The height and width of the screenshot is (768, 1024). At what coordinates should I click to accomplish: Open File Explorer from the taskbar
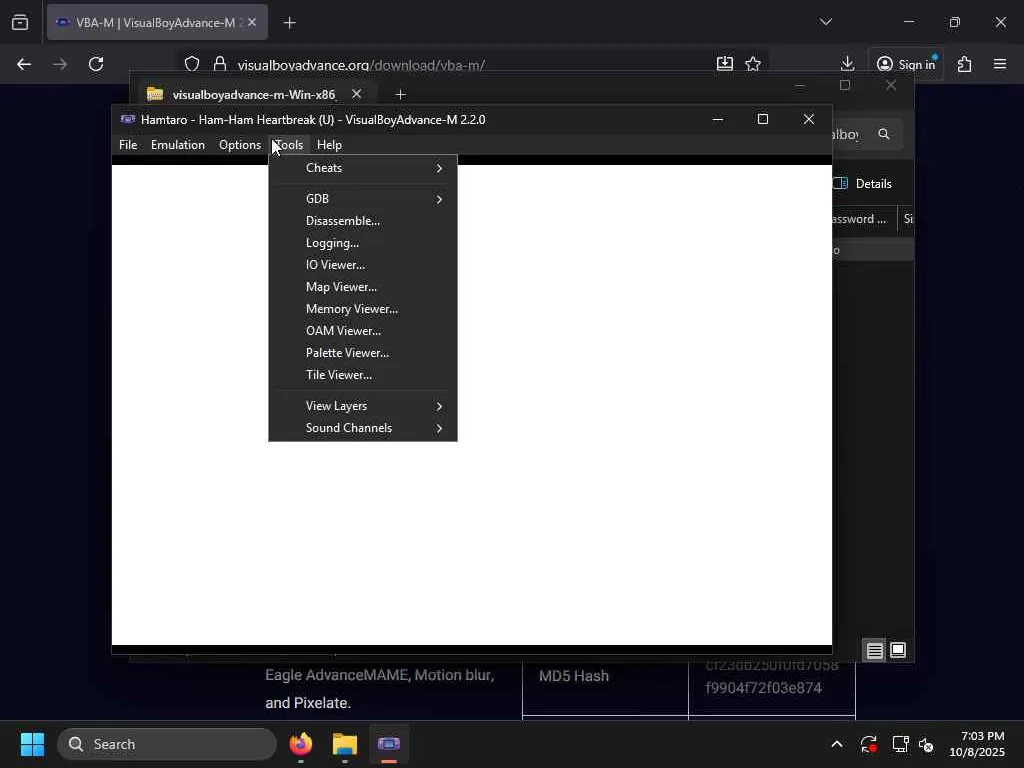(x=345, y=744)
